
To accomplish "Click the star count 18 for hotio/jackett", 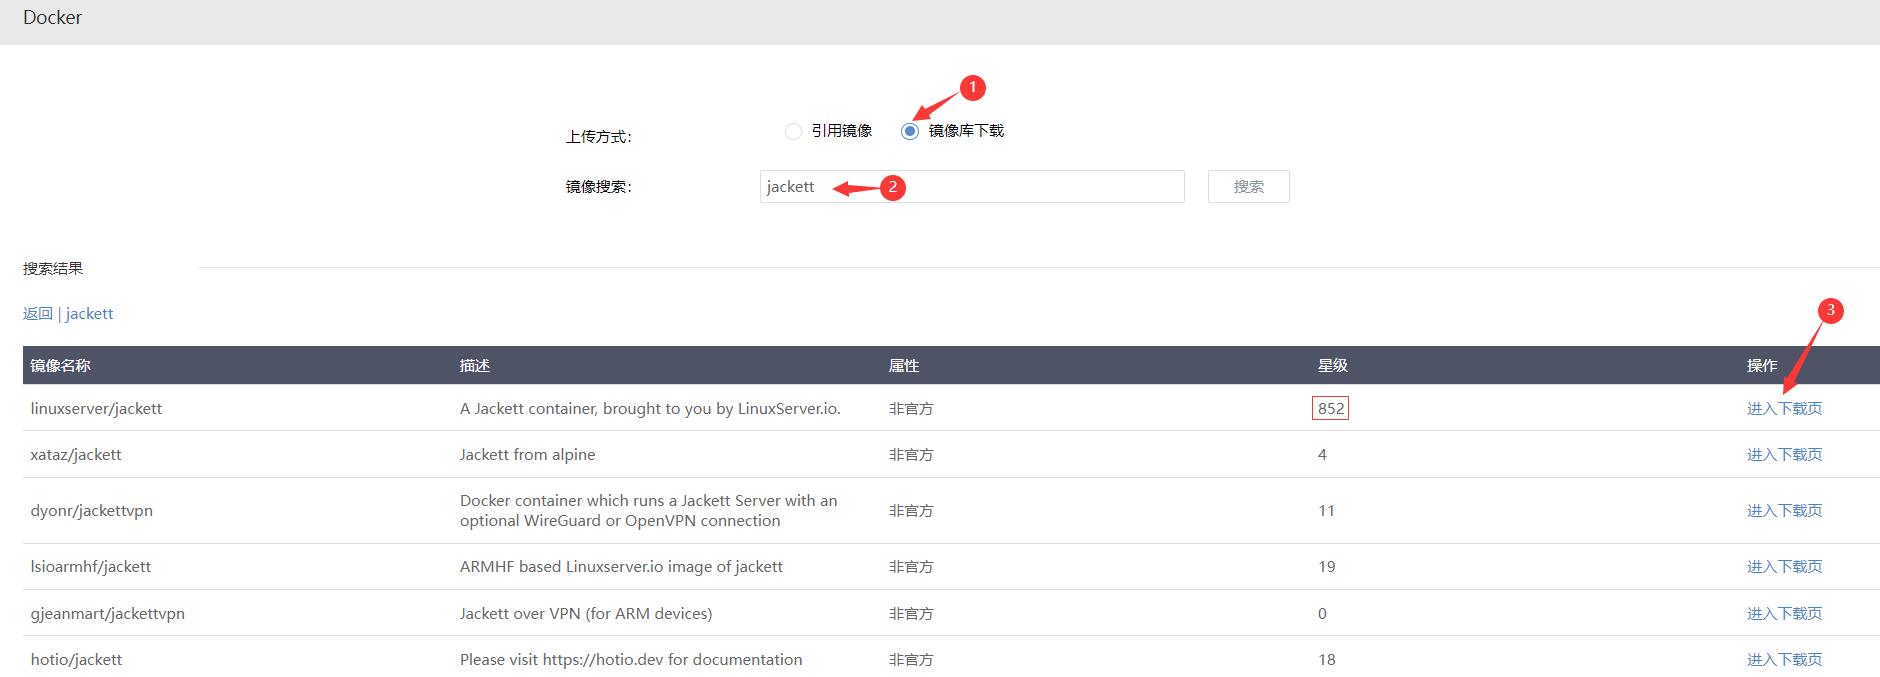I will [x=1327, y=660].
